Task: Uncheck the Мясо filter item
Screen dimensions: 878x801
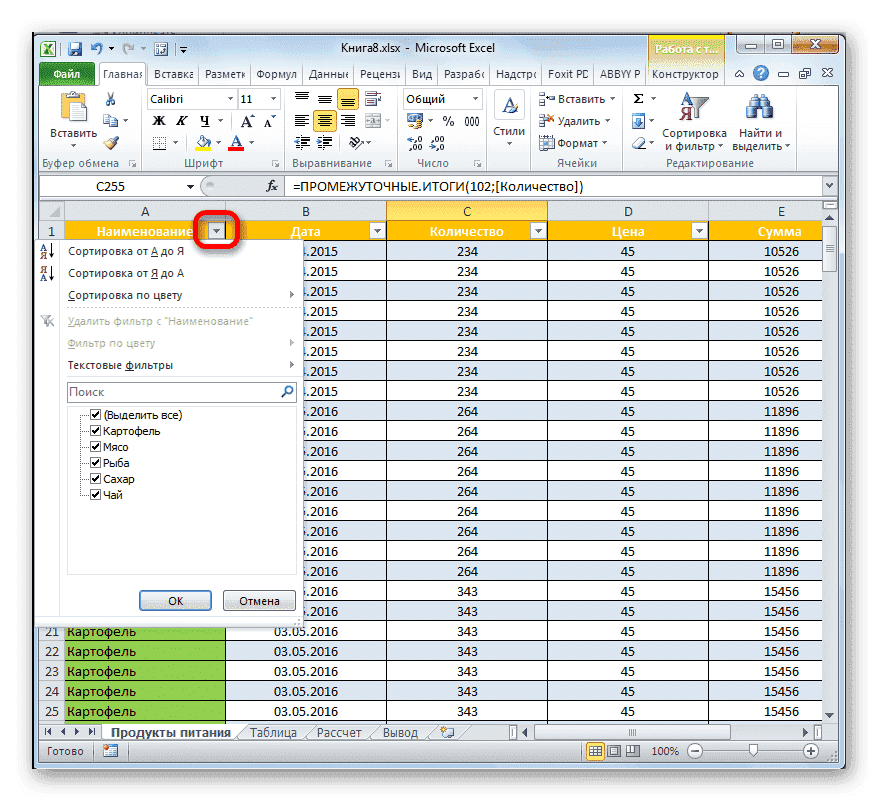Action: (95, 446)
